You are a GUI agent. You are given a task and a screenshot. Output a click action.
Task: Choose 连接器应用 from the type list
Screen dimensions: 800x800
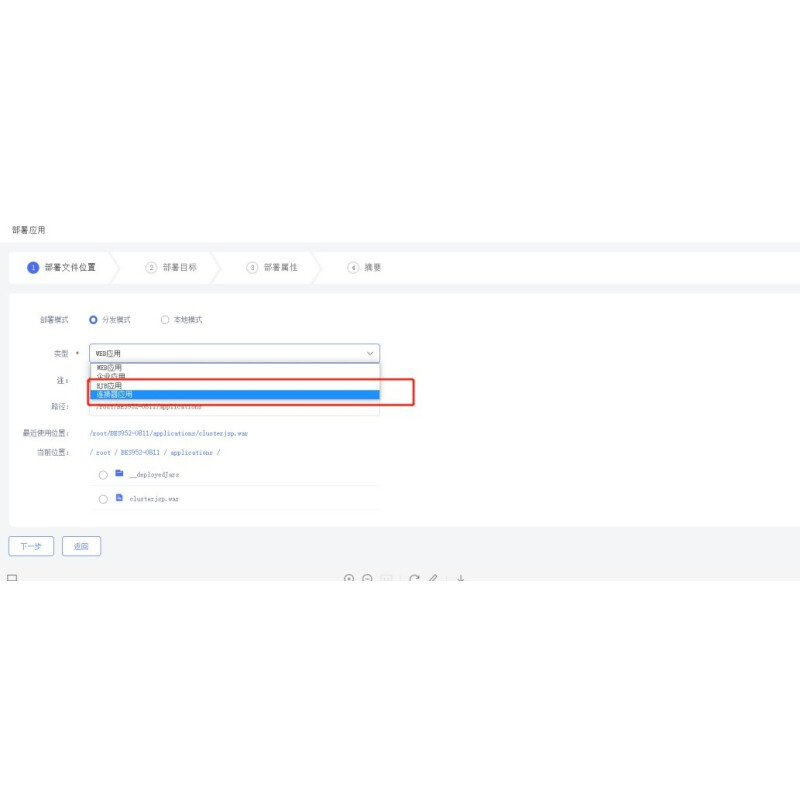(x=235, y=394)
